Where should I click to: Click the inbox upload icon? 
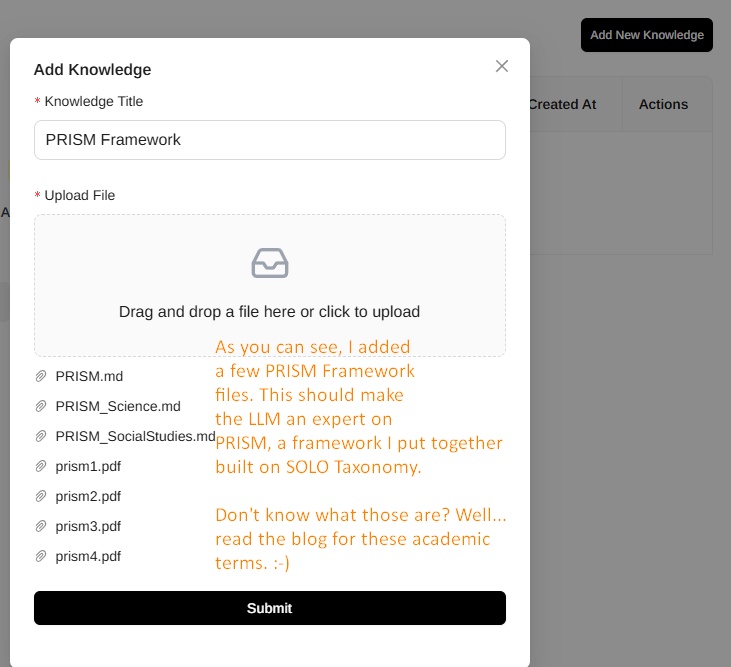(269, 263)
